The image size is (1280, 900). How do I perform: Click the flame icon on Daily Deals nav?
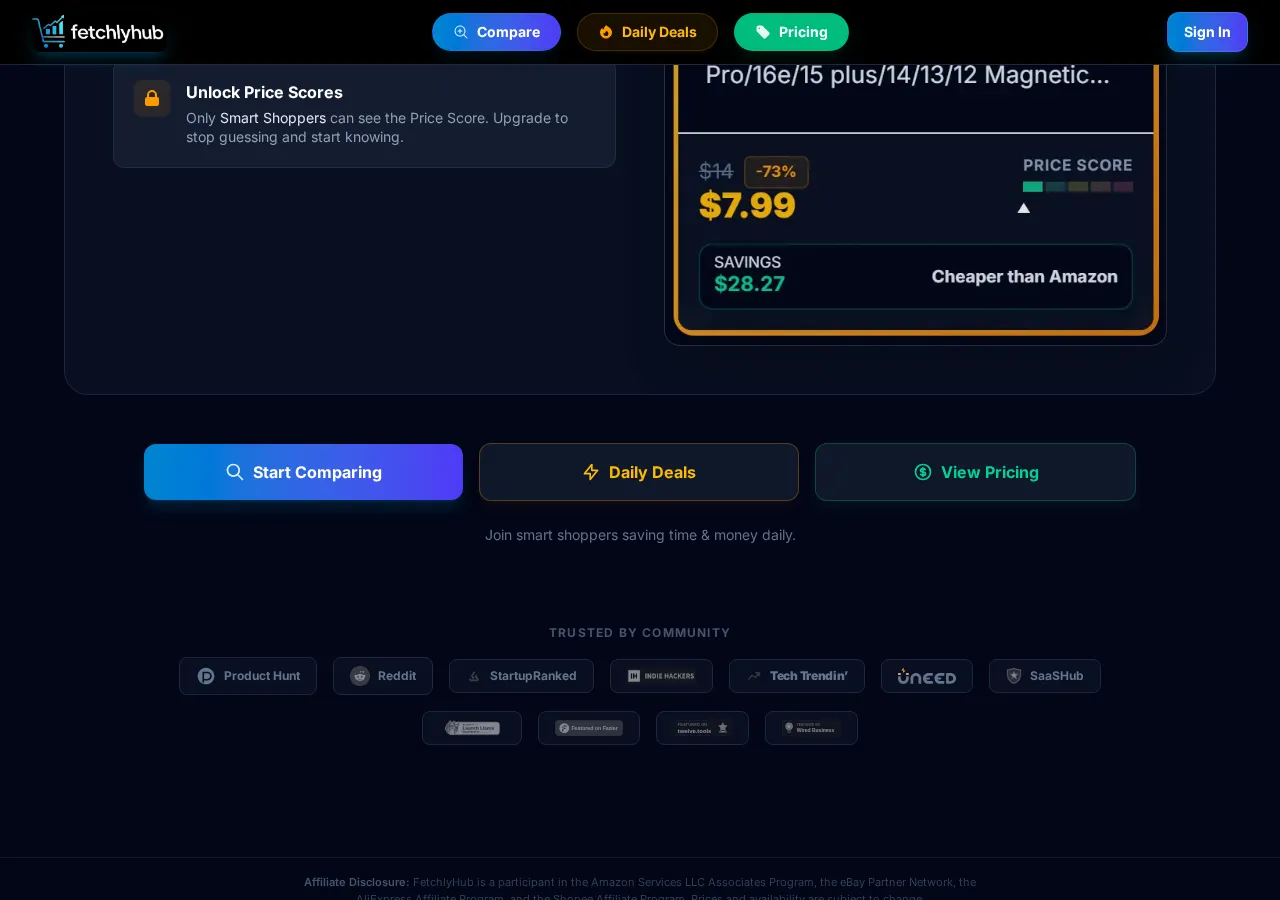point(606,32)
